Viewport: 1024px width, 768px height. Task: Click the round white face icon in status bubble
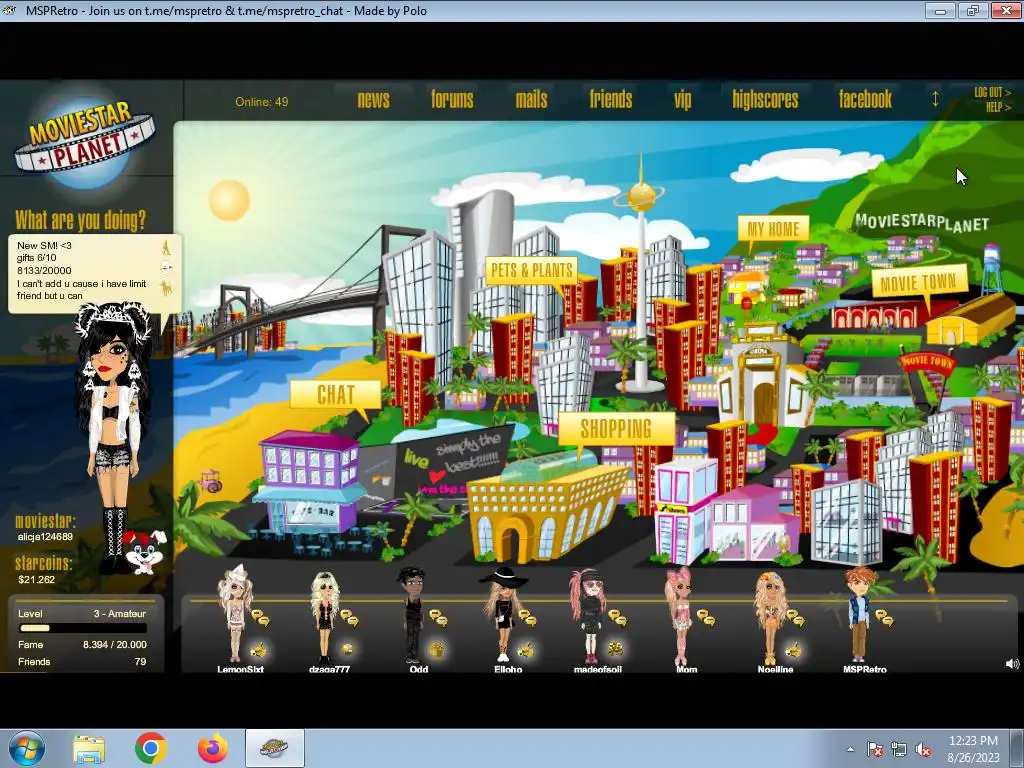pos(167,267)
